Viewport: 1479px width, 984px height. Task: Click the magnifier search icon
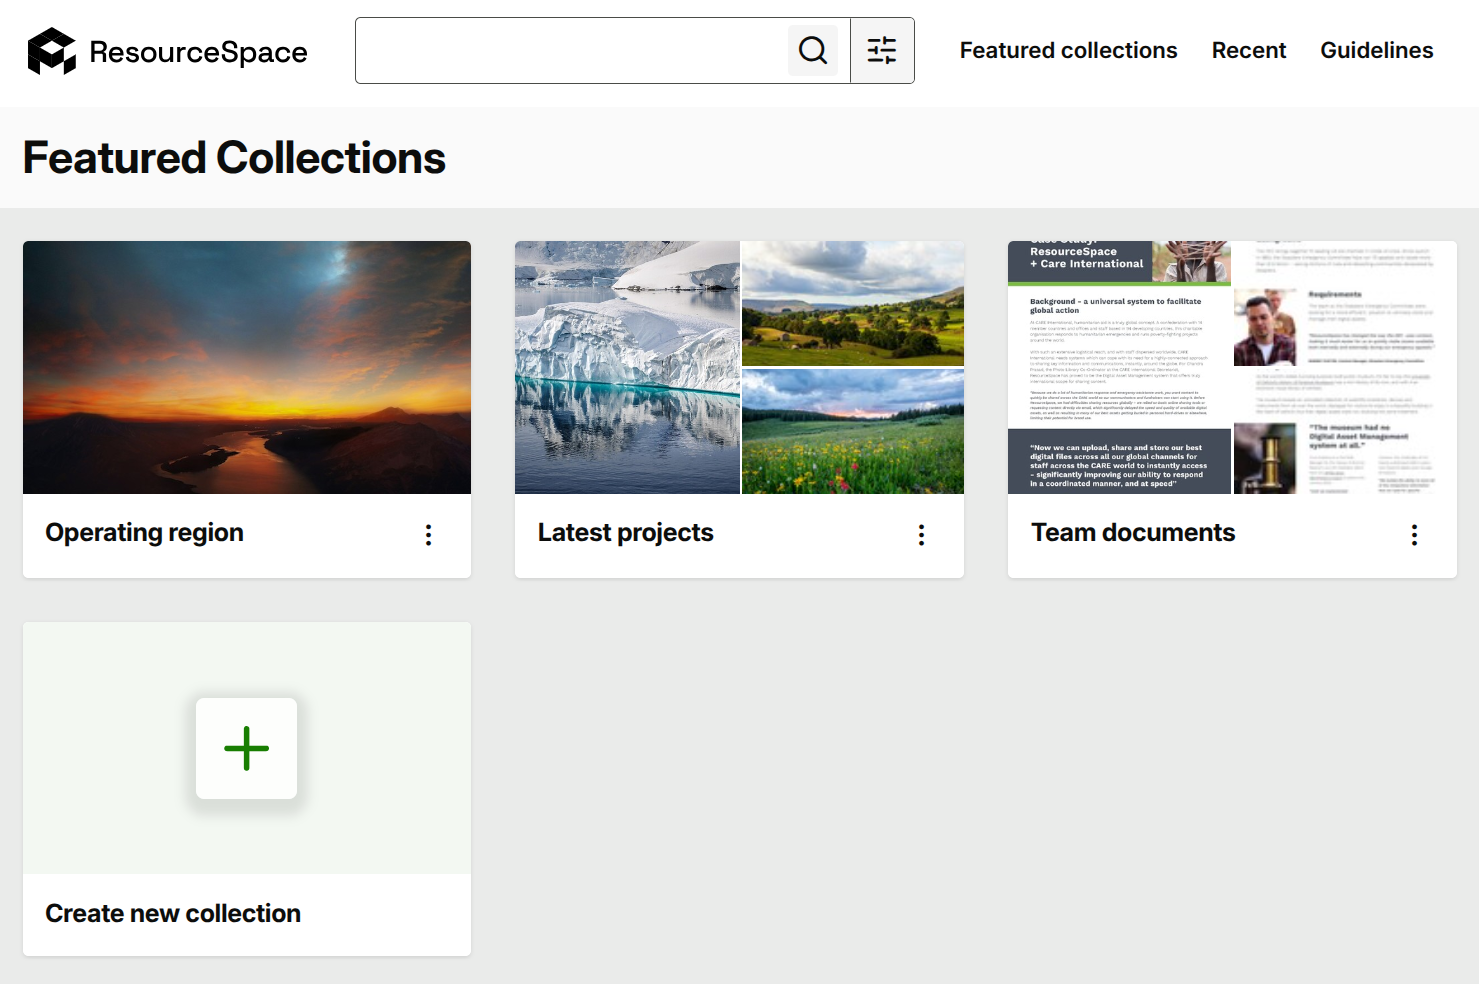[x=813, y=50]
